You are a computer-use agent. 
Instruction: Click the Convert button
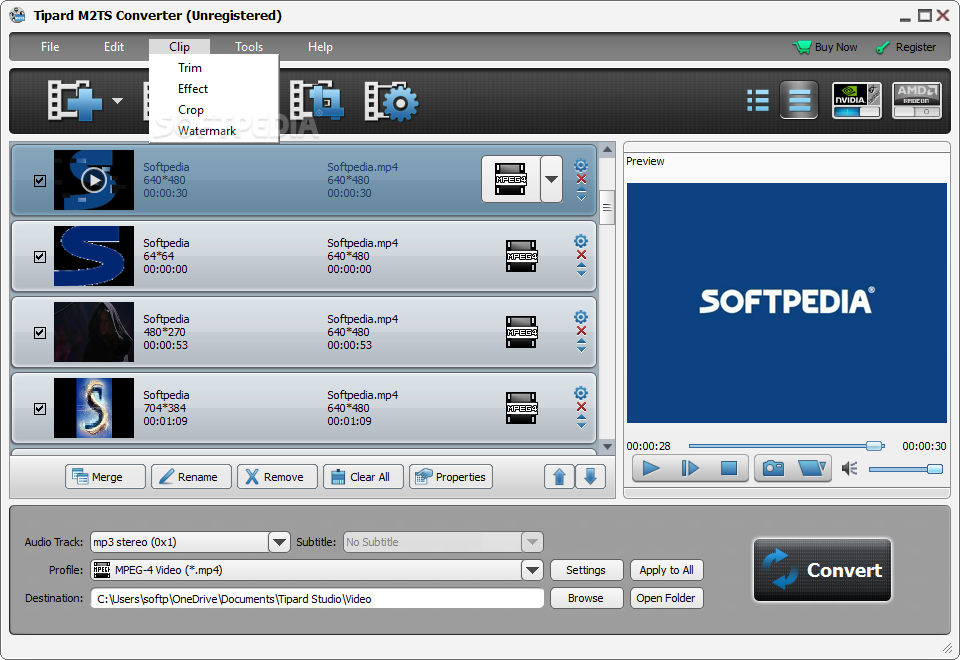coord(822,570)
